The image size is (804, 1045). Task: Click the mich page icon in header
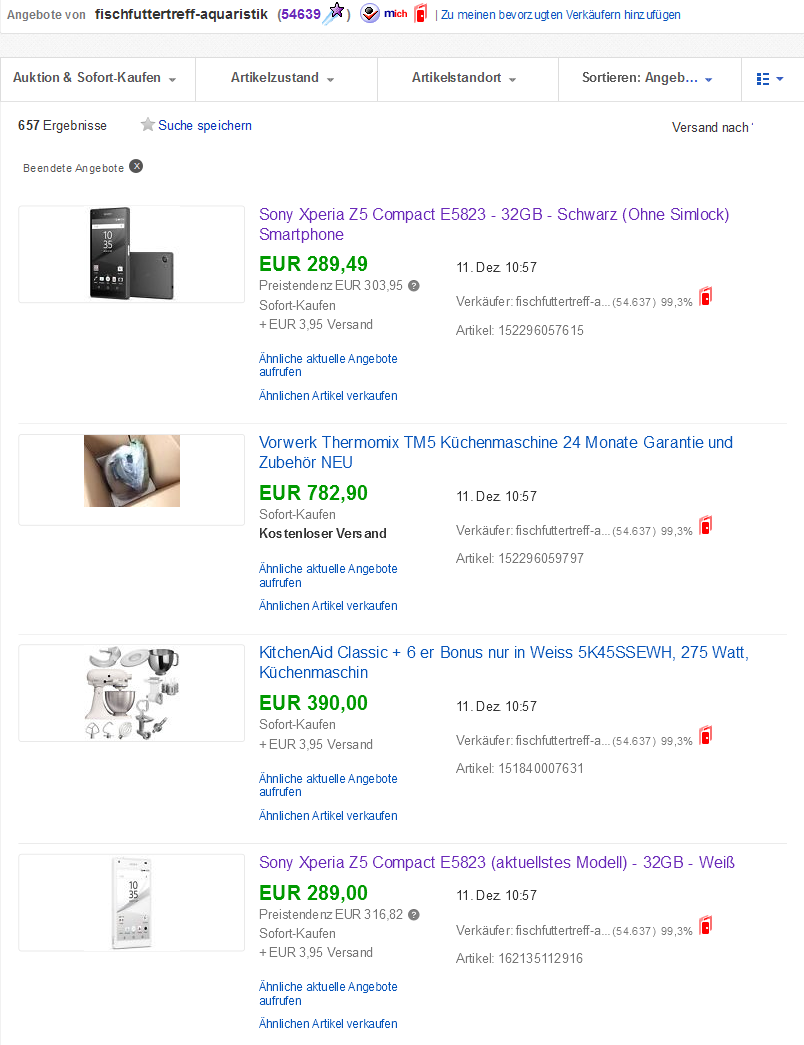[x=383, y=13]
